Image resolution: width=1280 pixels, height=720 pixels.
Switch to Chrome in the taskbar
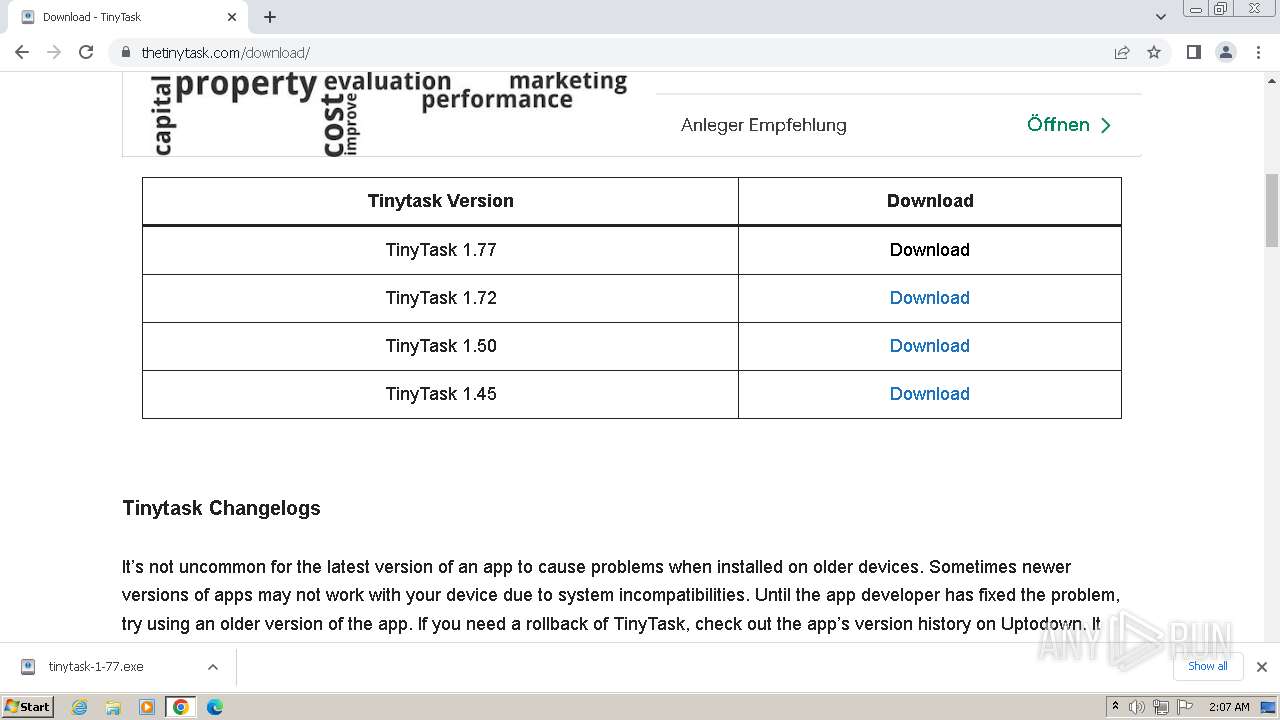(181, 707)
